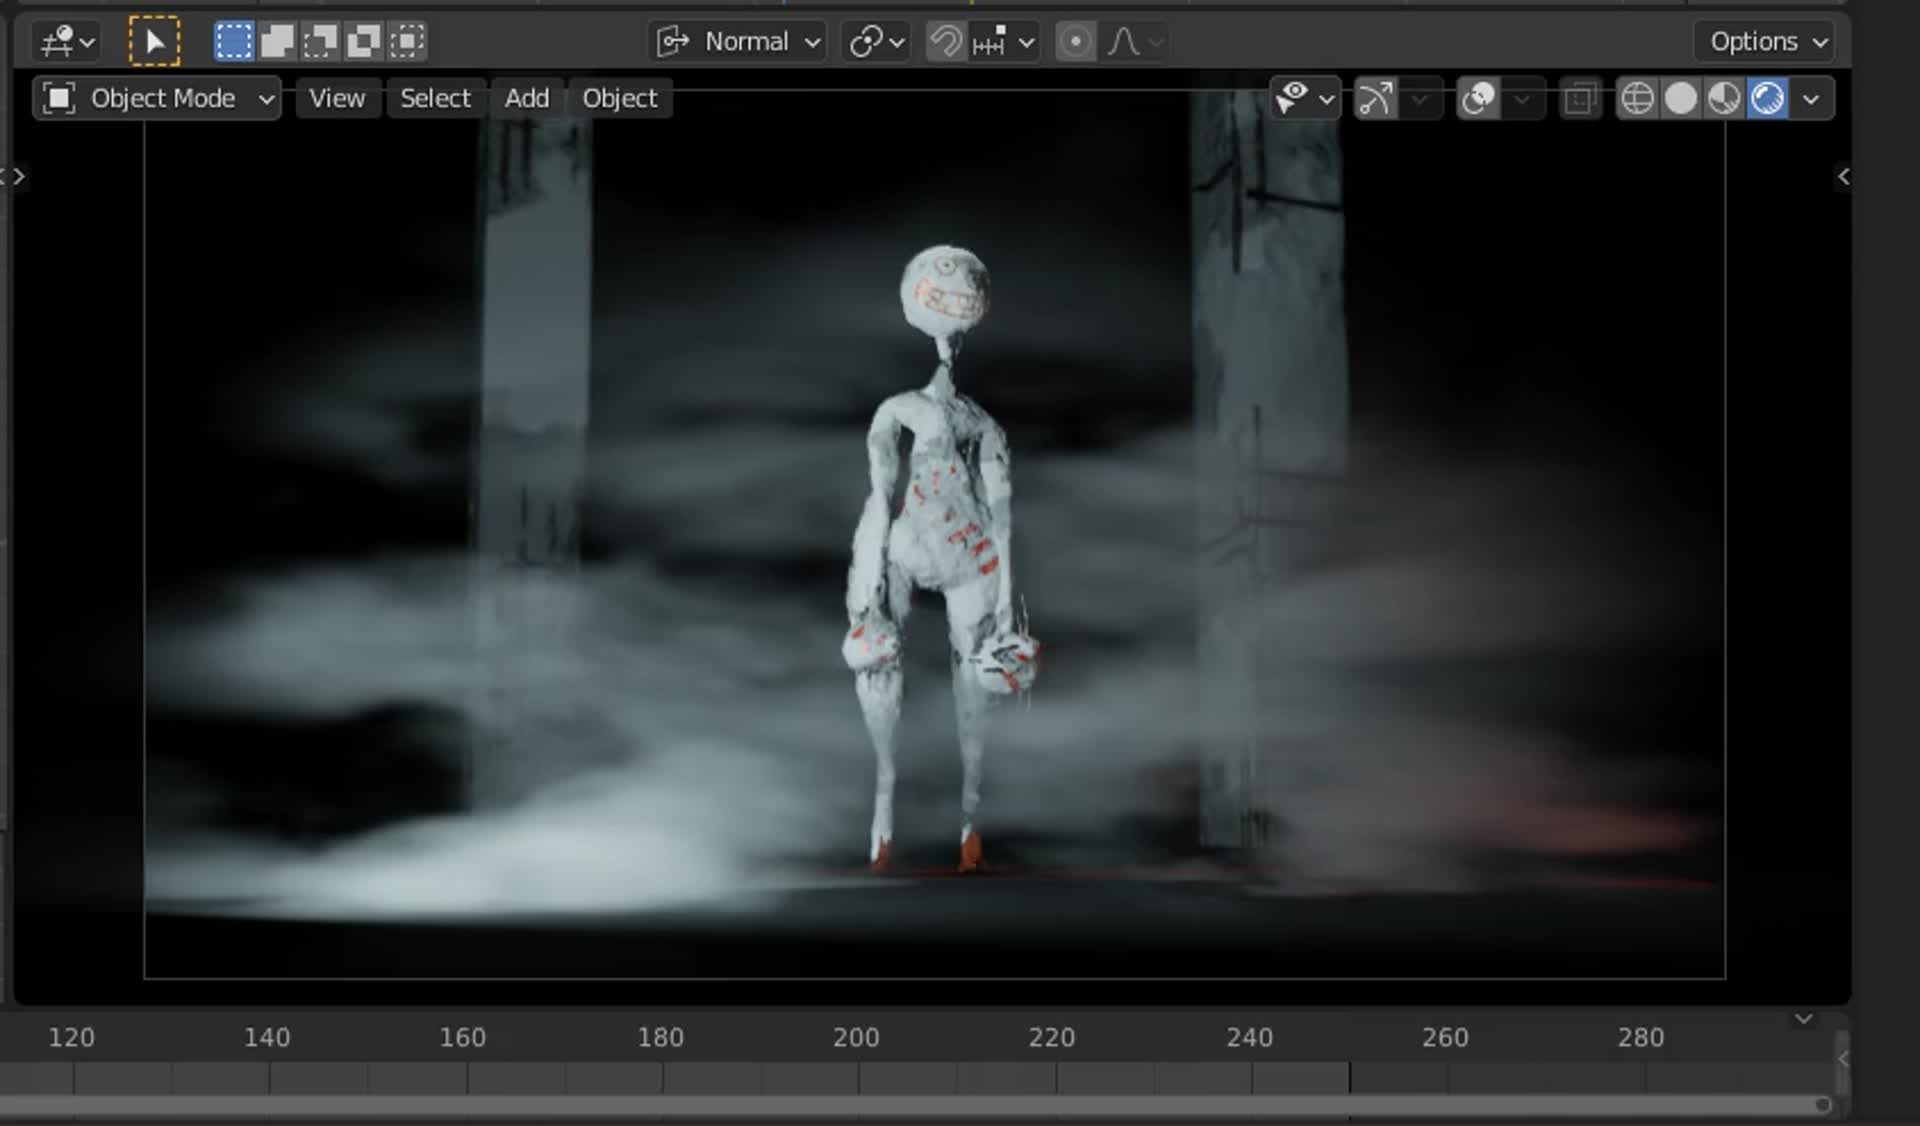Click frame 120 on the timeline
The image size is (1920, 1126).
72,1038
